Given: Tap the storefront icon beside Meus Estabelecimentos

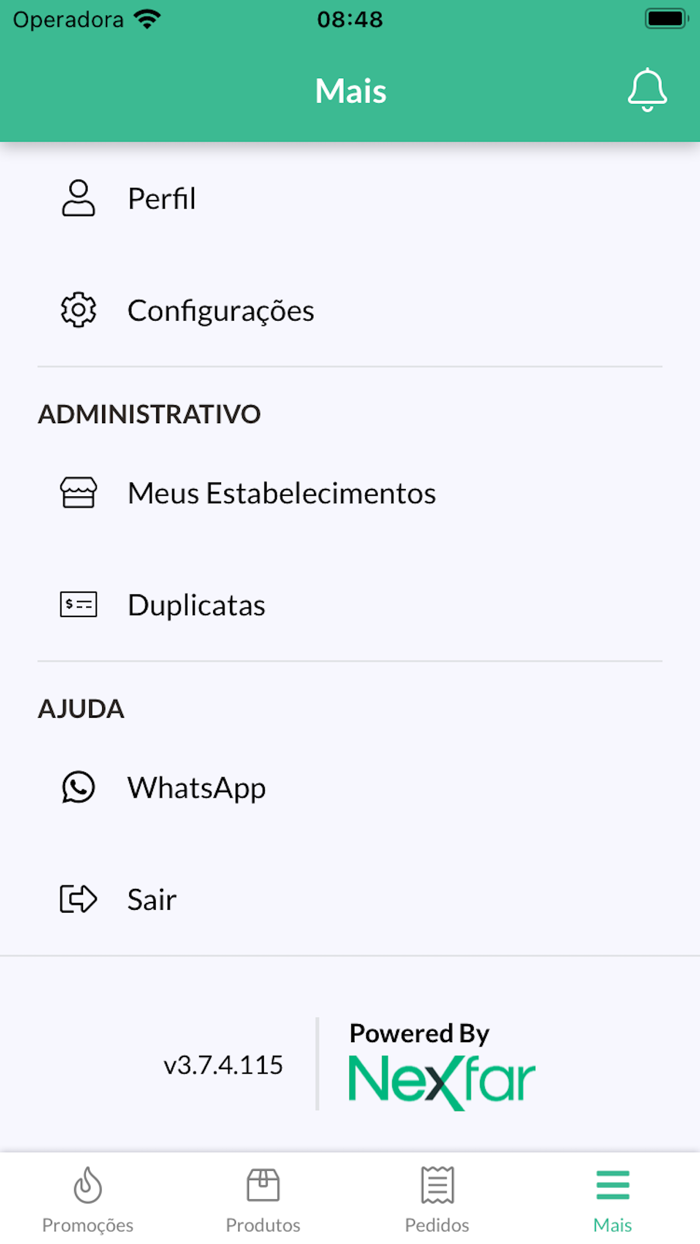Looking at the screenshot, I should click(78, 492).
